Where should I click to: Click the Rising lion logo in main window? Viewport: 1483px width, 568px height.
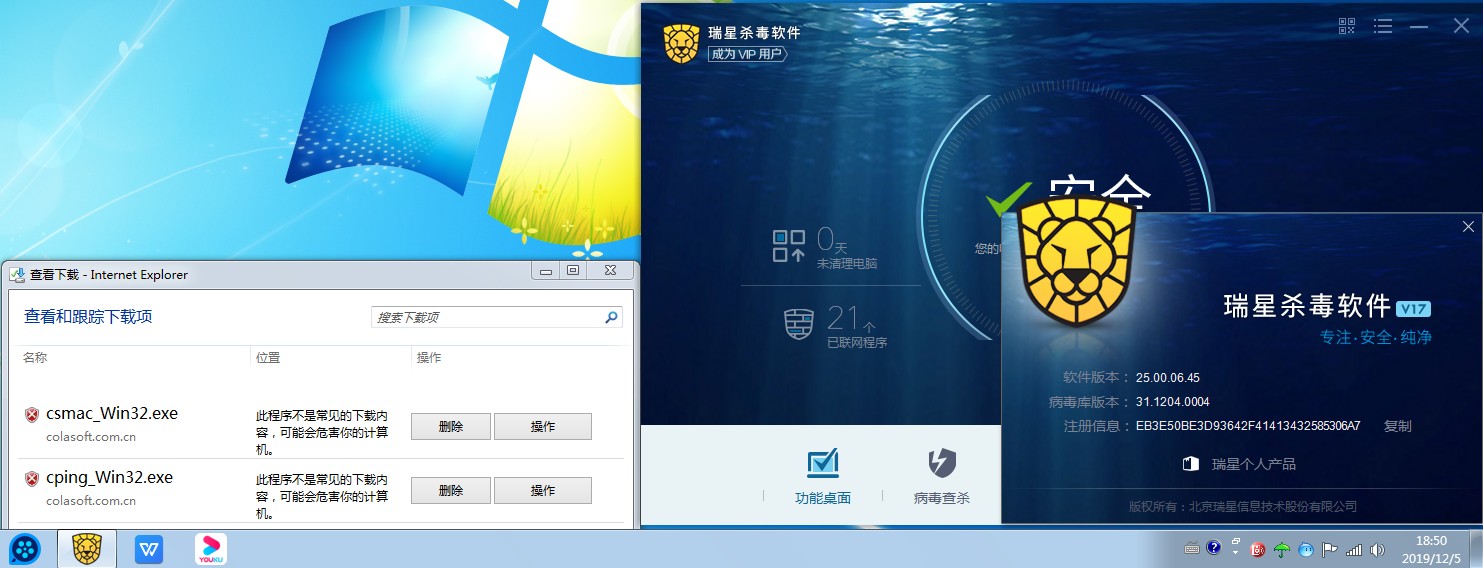tap(680, 44)
